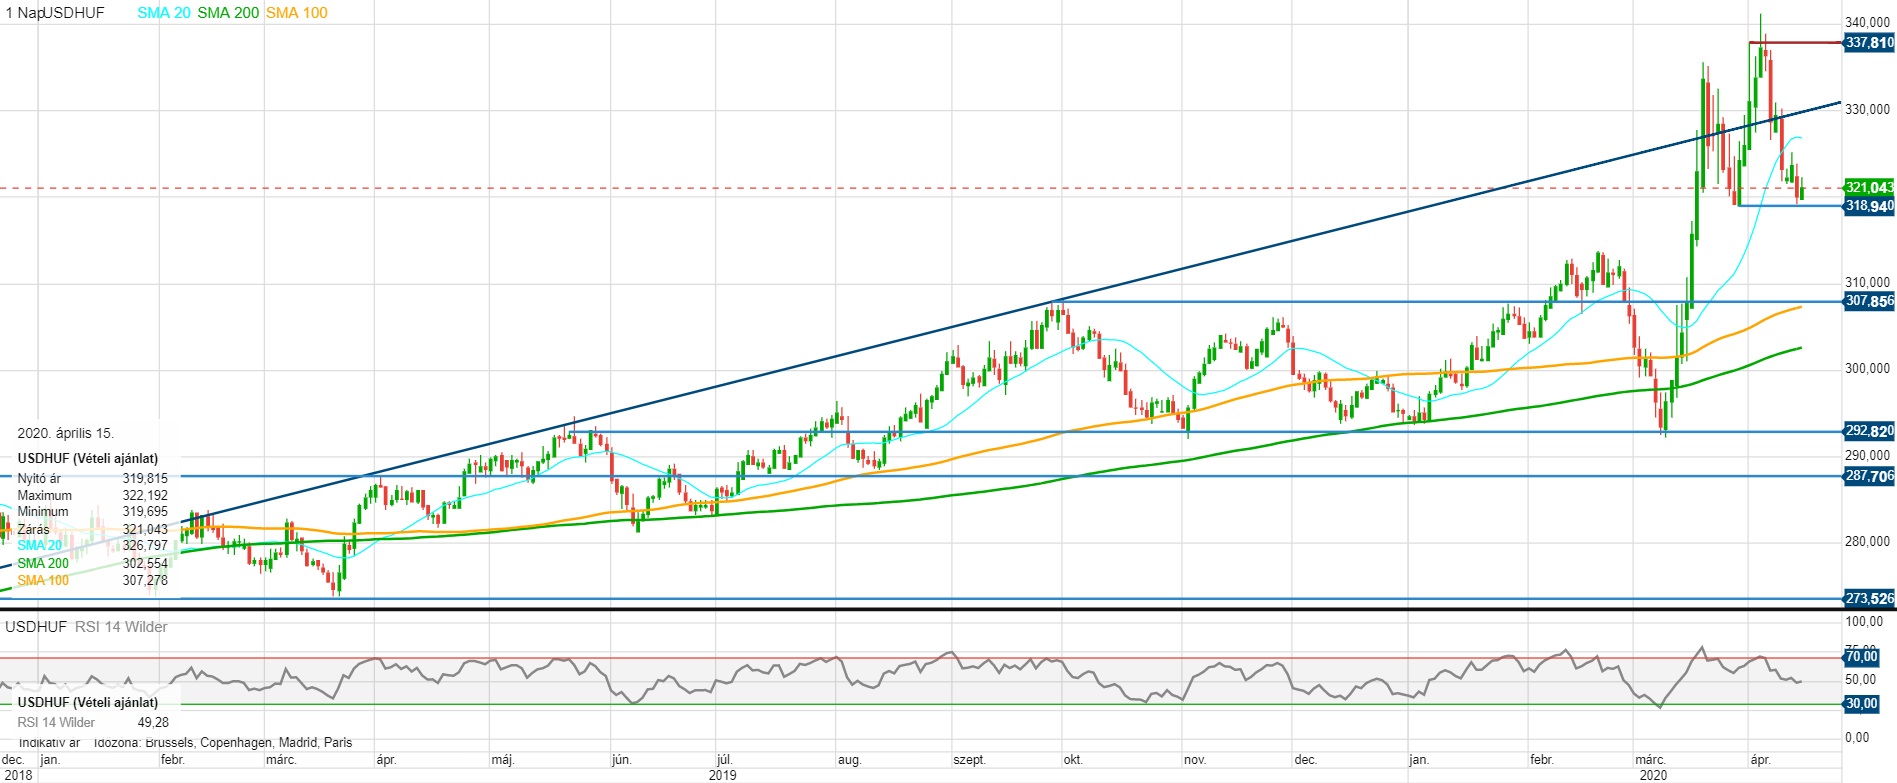The height and width of the screenshot is (783, 1897).
Task: Click the Maximum value 322,192
Action: pos(145,495)
